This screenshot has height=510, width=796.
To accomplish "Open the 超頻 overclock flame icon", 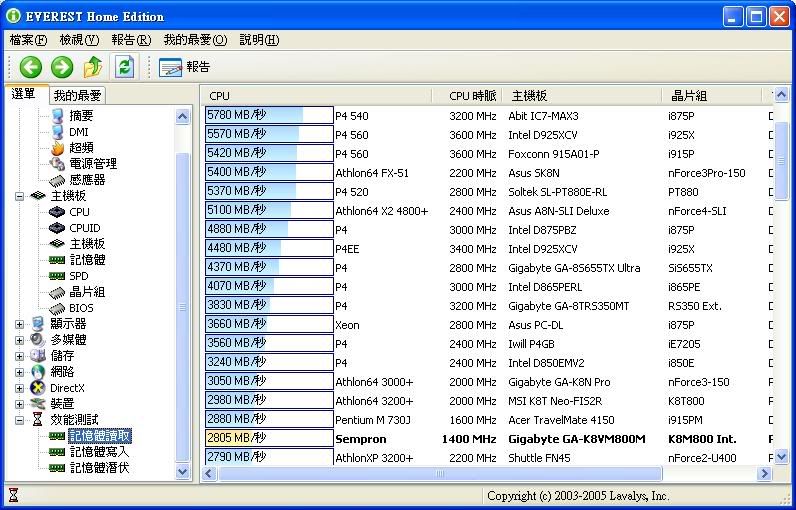I will click(57, 148).
